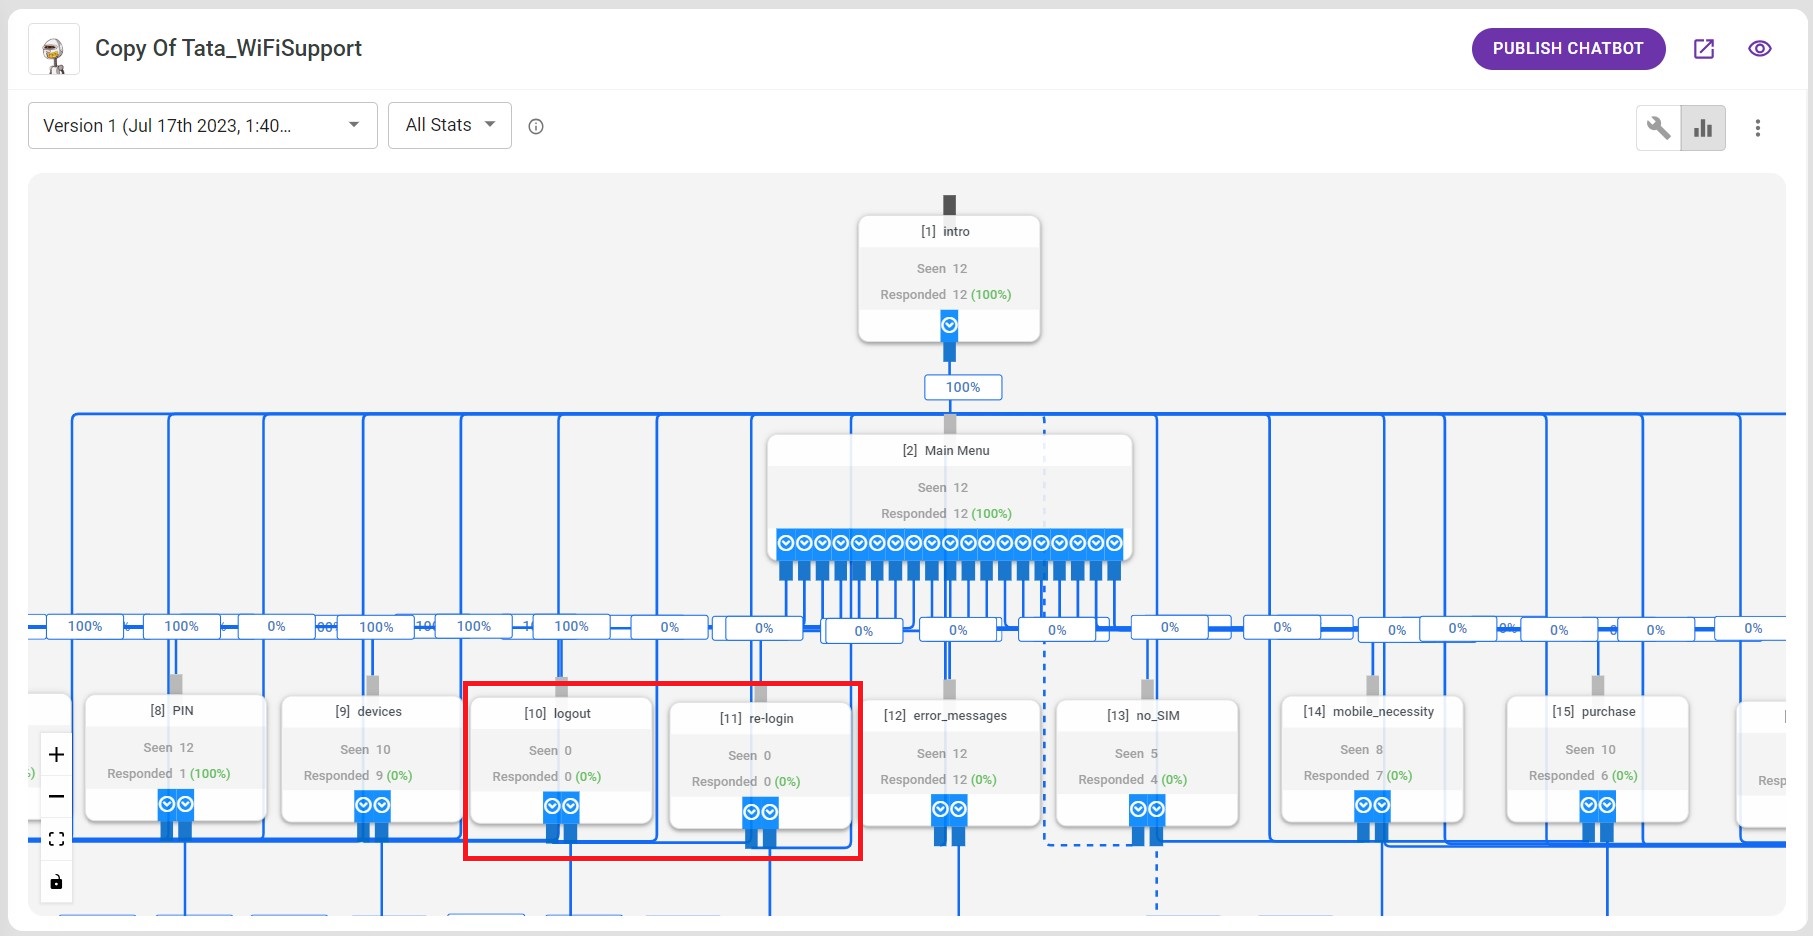Click last output connector of Main Menu
Viewport: 1813px width, 936px height.
click(x=1114, y=543)
